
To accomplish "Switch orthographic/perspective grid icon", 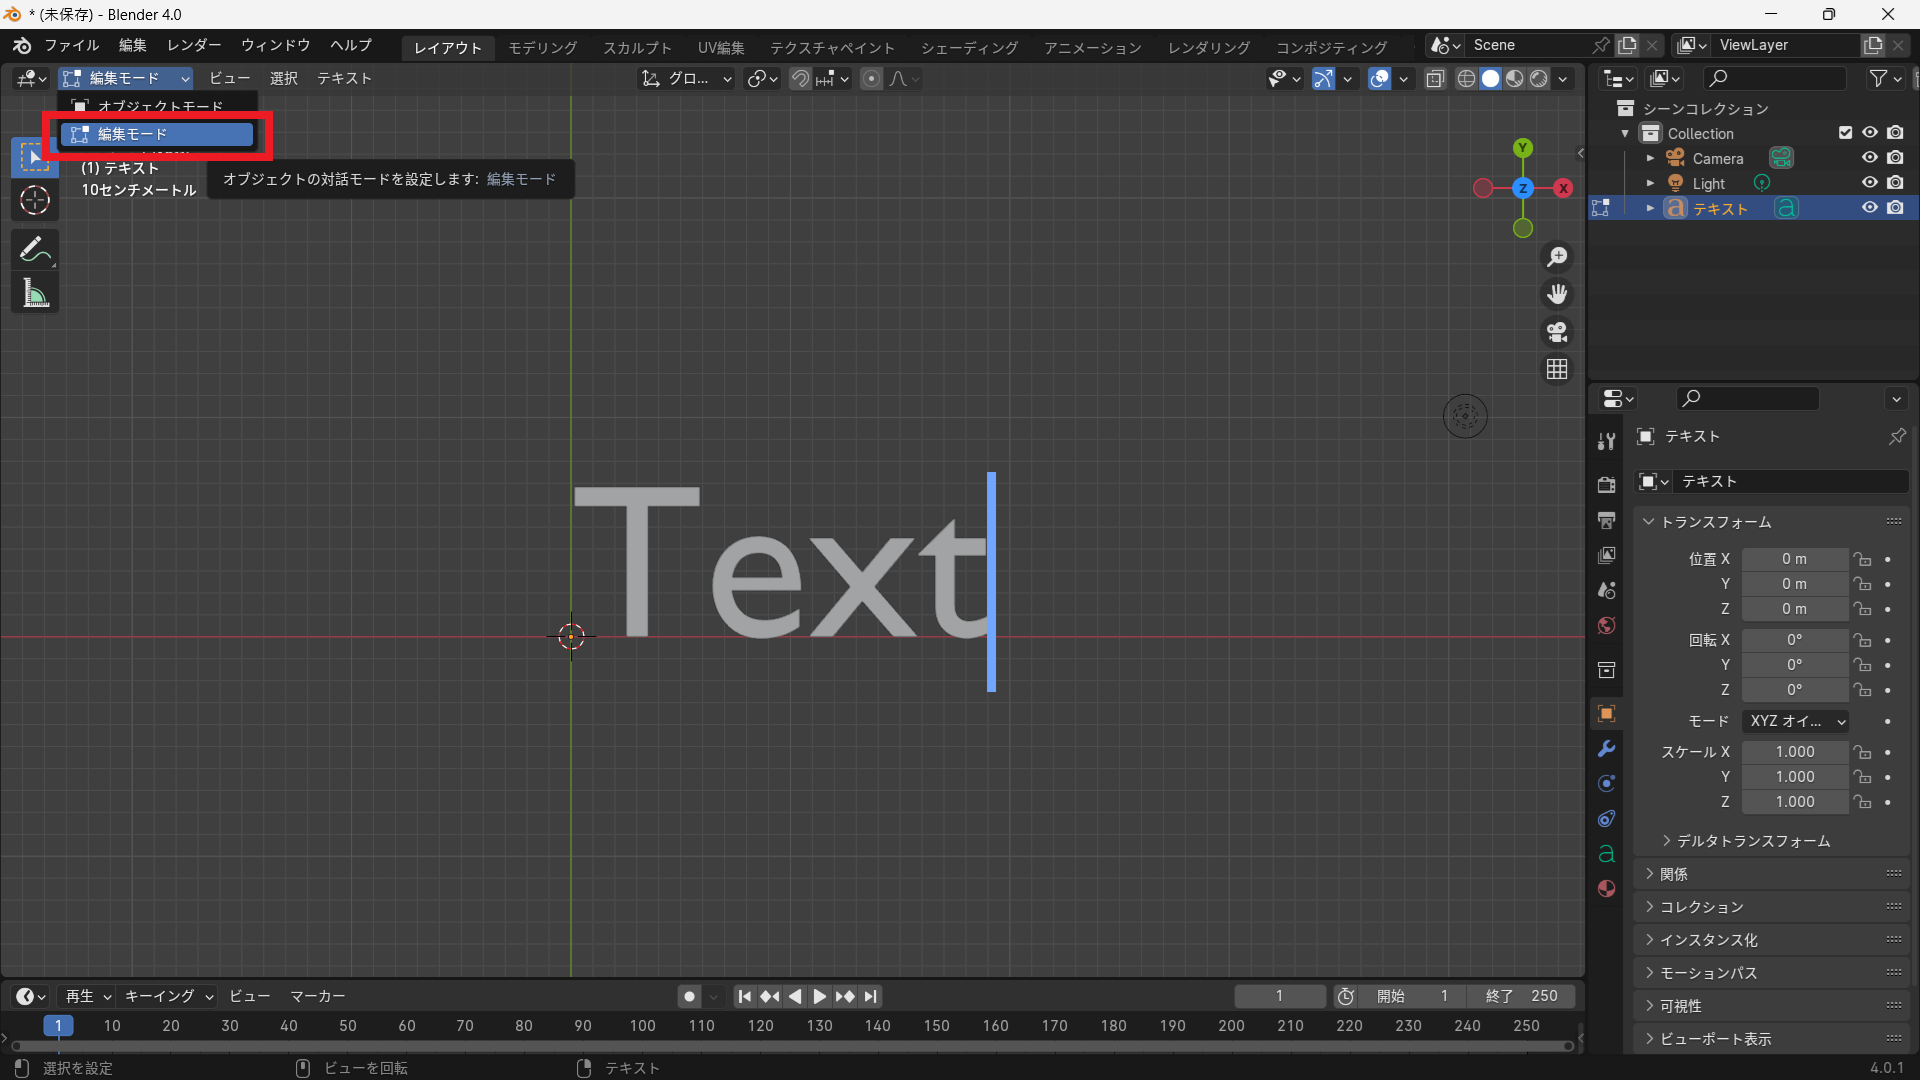I will [1557, 369].
